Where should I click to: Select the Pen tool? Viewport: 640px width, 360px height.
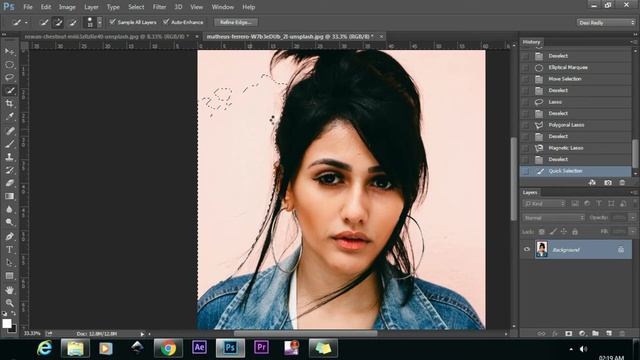pyautogui.click(x=9, y=236)
